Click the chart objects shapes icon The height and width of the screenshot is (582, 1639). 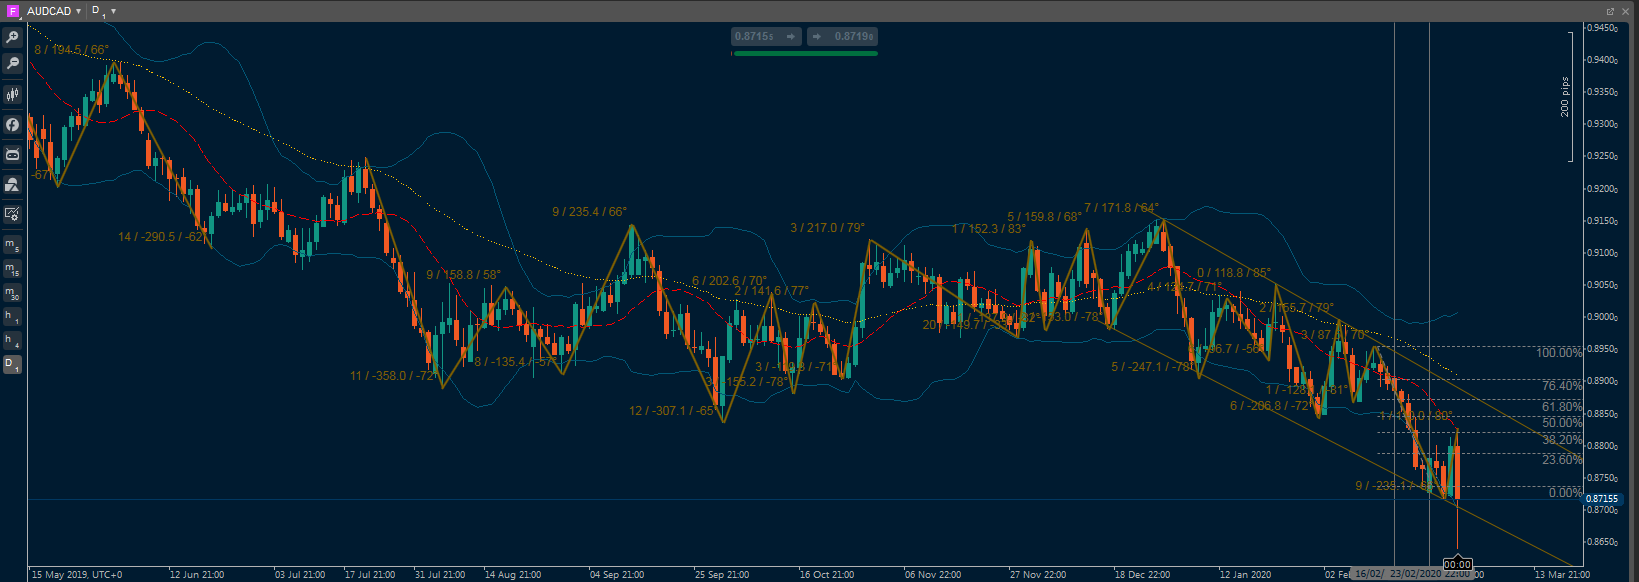click(x=12, y=185)
